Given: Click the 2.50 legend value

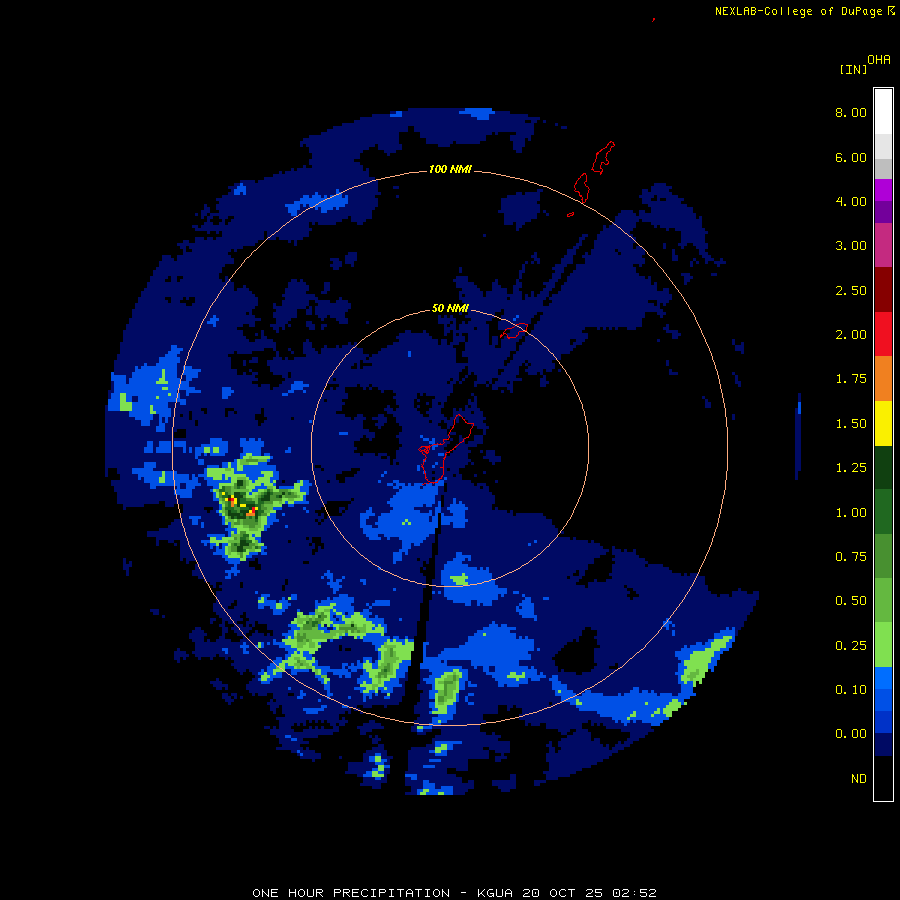Looking at the screenshot, I should [851, 290].
